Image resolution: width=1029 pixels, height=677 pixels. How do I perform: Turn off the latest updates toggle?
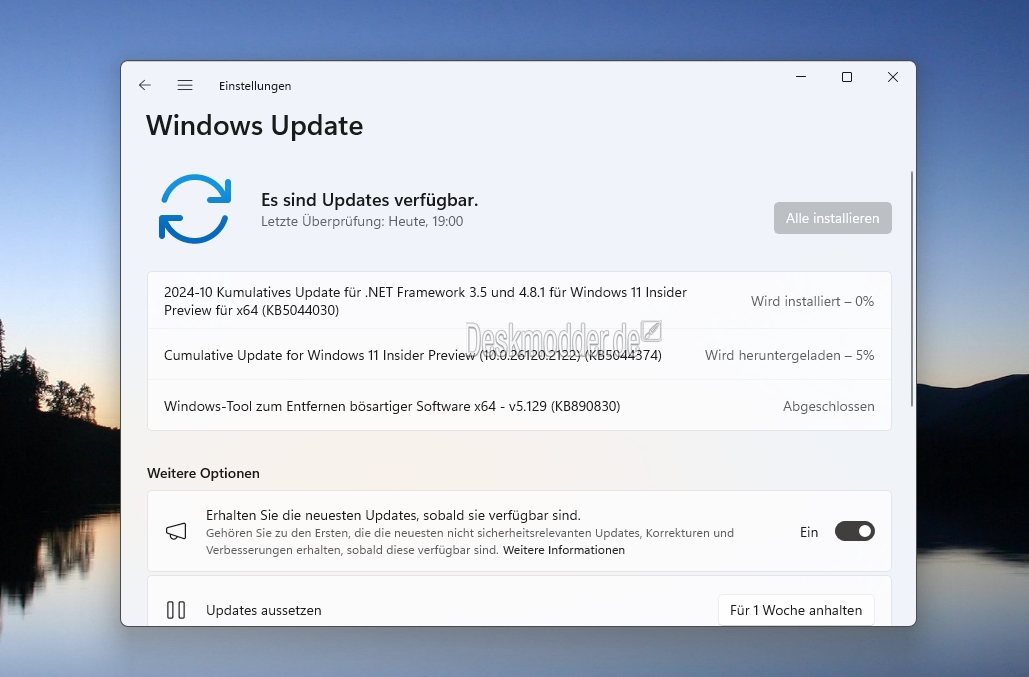point(854,531)
